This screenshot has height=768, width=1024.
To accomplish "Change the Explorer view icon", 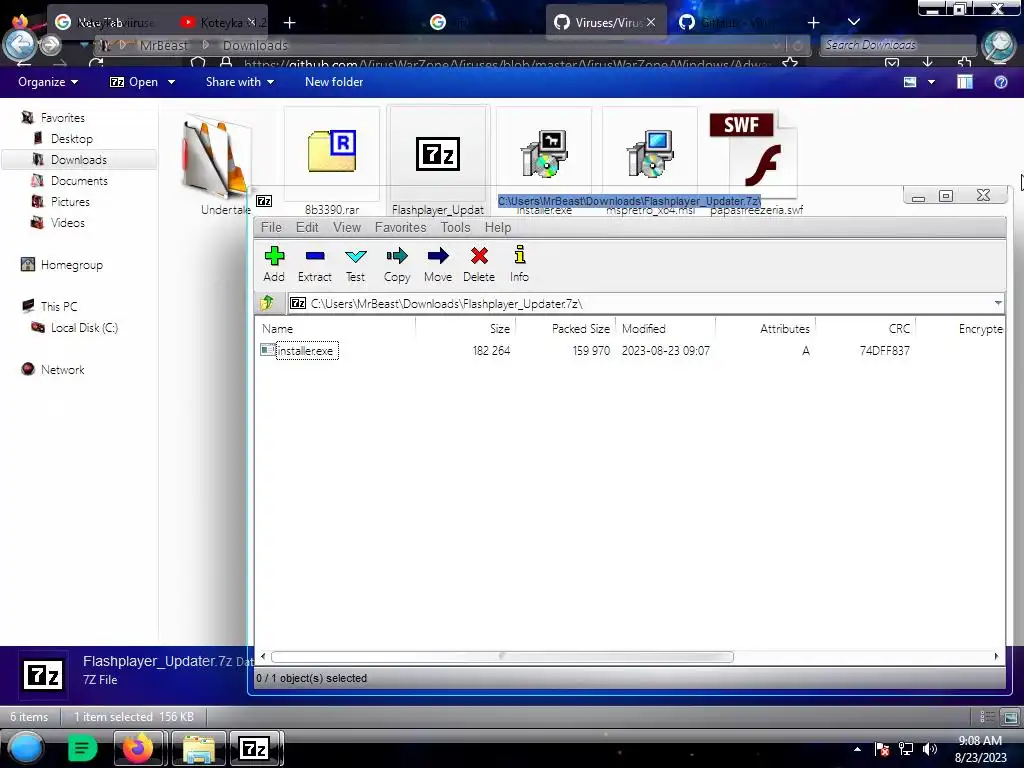I will coord(910,82).
